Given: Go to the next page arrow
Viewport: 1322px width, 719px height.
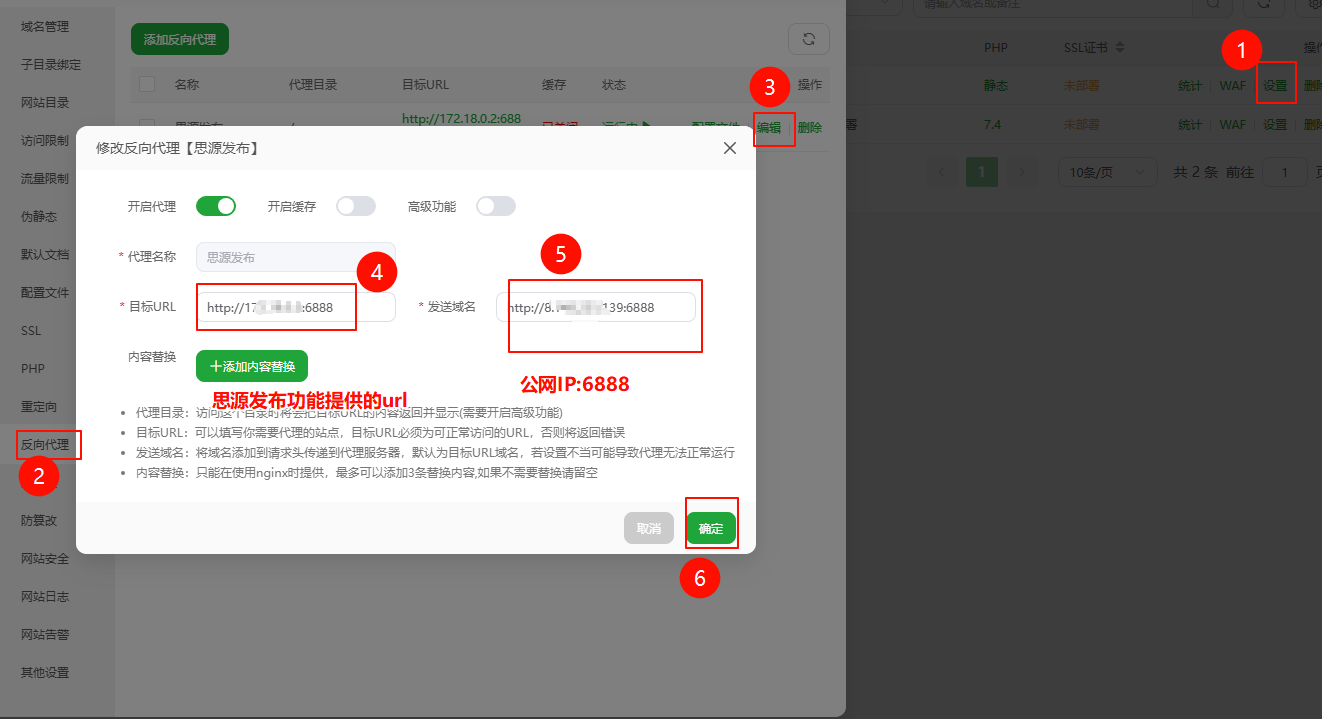Looking at the screenshot, I should tap(1021, 172).
